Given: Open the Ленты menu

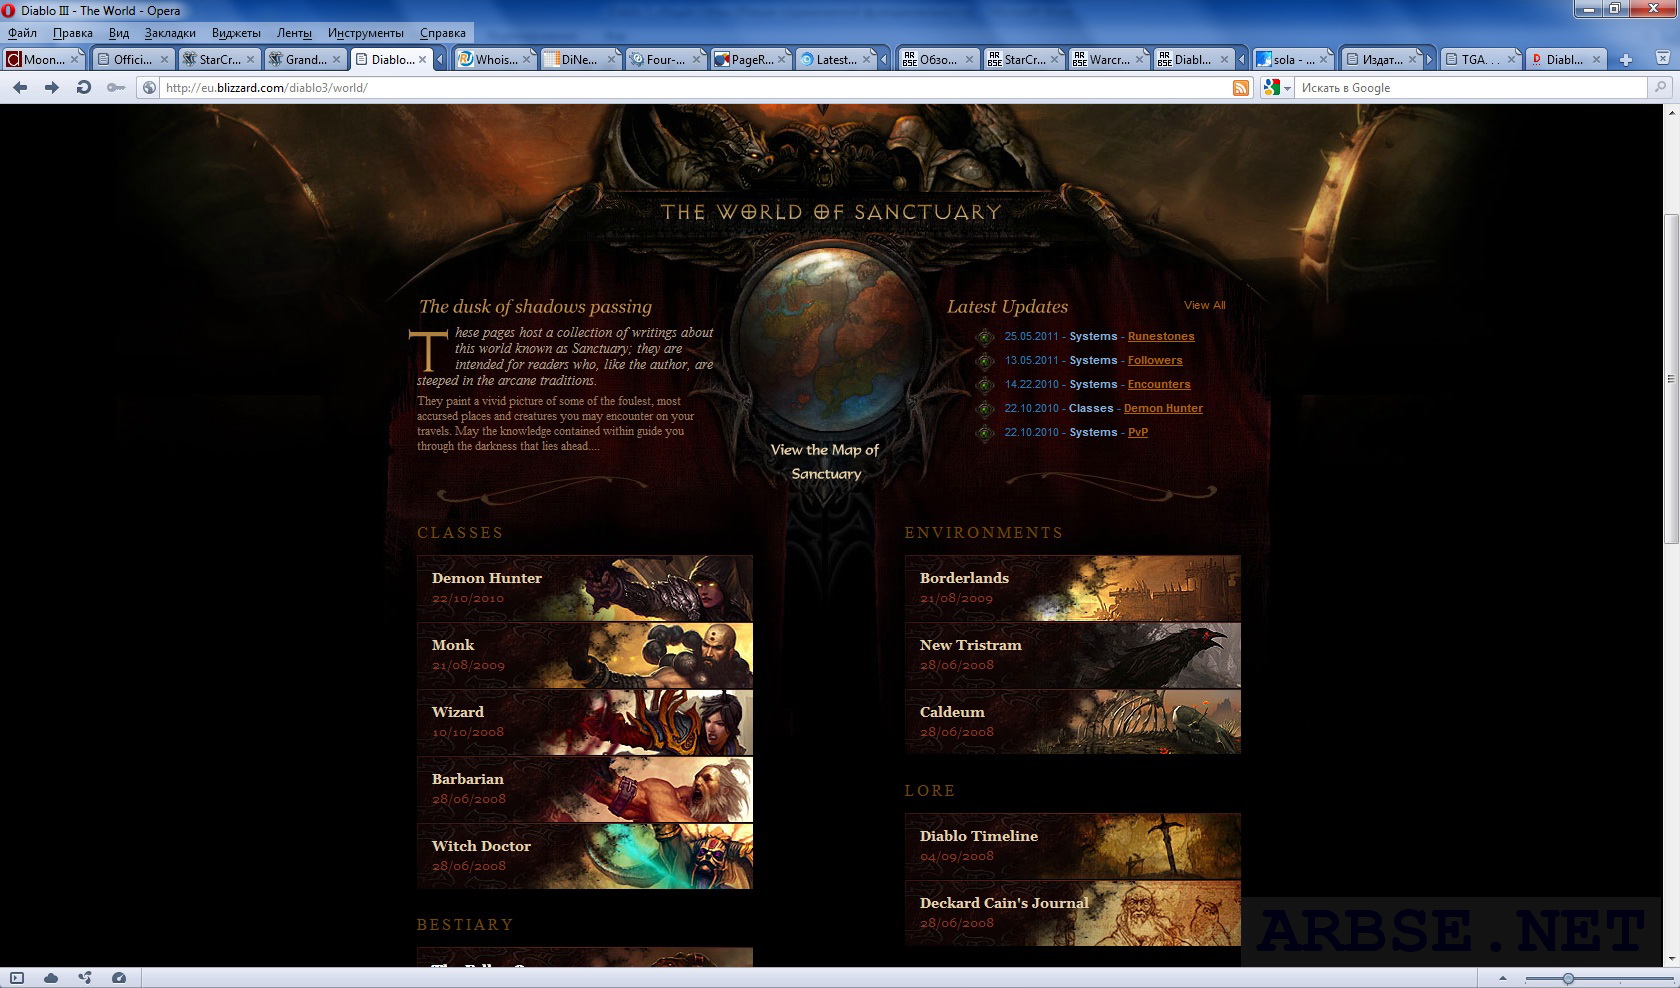Looking at the screenshot, I should pos(294,33).
